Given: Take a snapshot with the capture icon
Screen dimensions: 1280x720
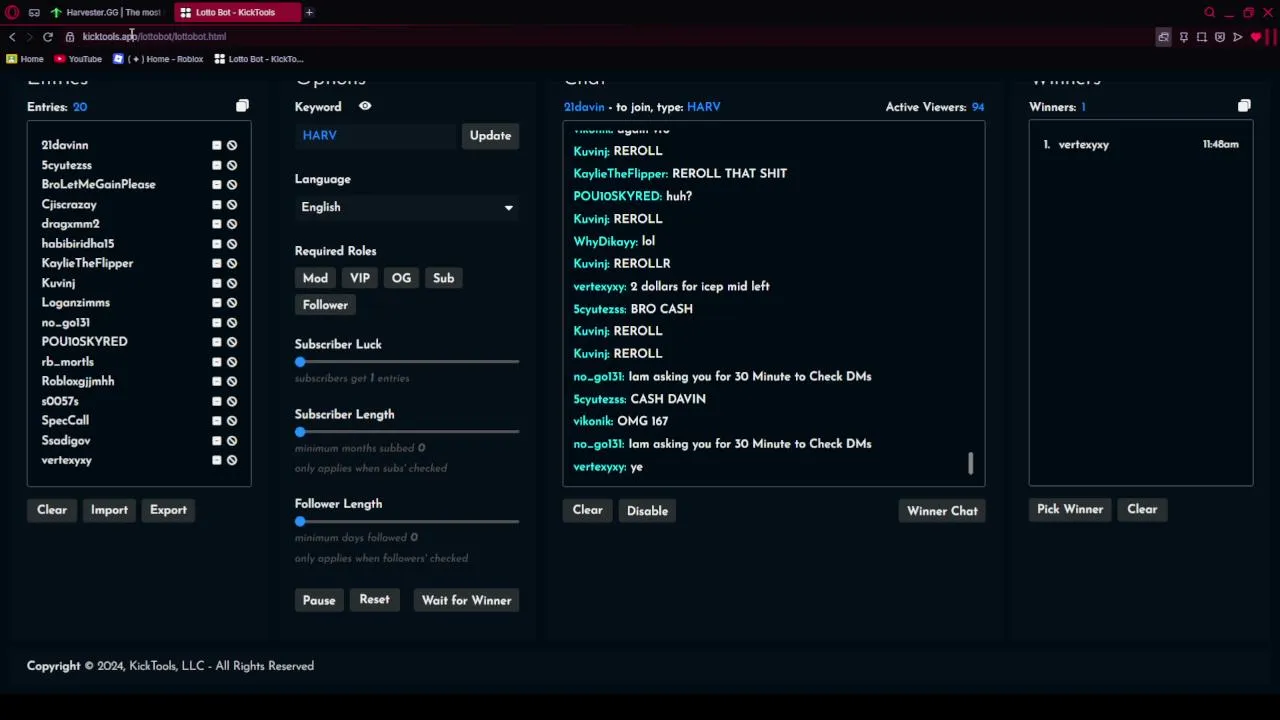Looking at the screenshot, I should (x=1202, y=37).
